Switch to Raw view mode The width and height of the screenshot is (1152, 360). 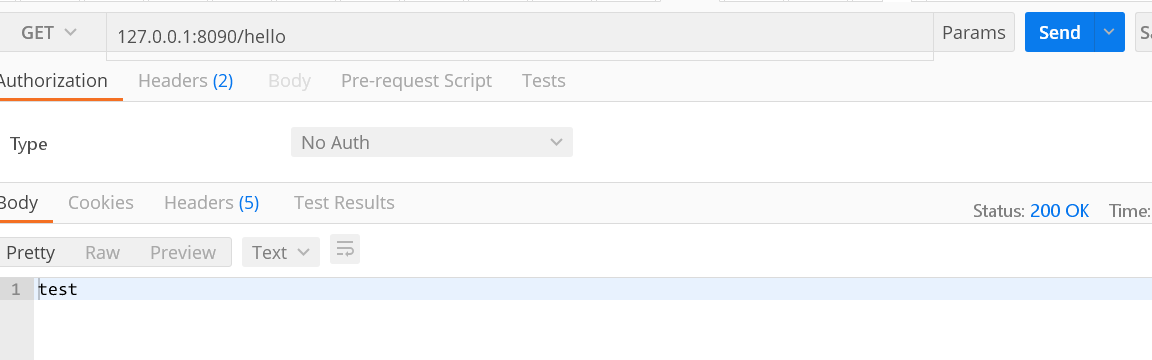[102, 253]
